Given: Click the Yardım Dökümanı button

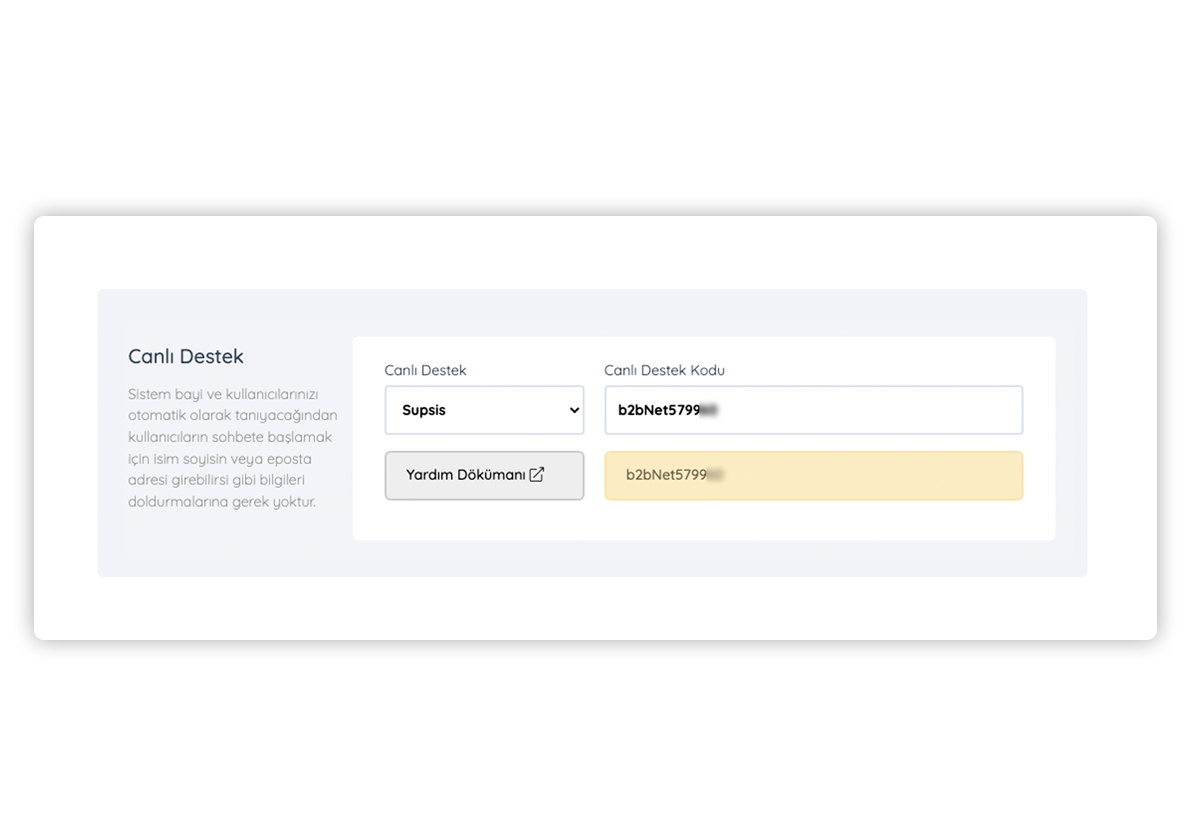Looking at the screenshot, I should [484, 475].
